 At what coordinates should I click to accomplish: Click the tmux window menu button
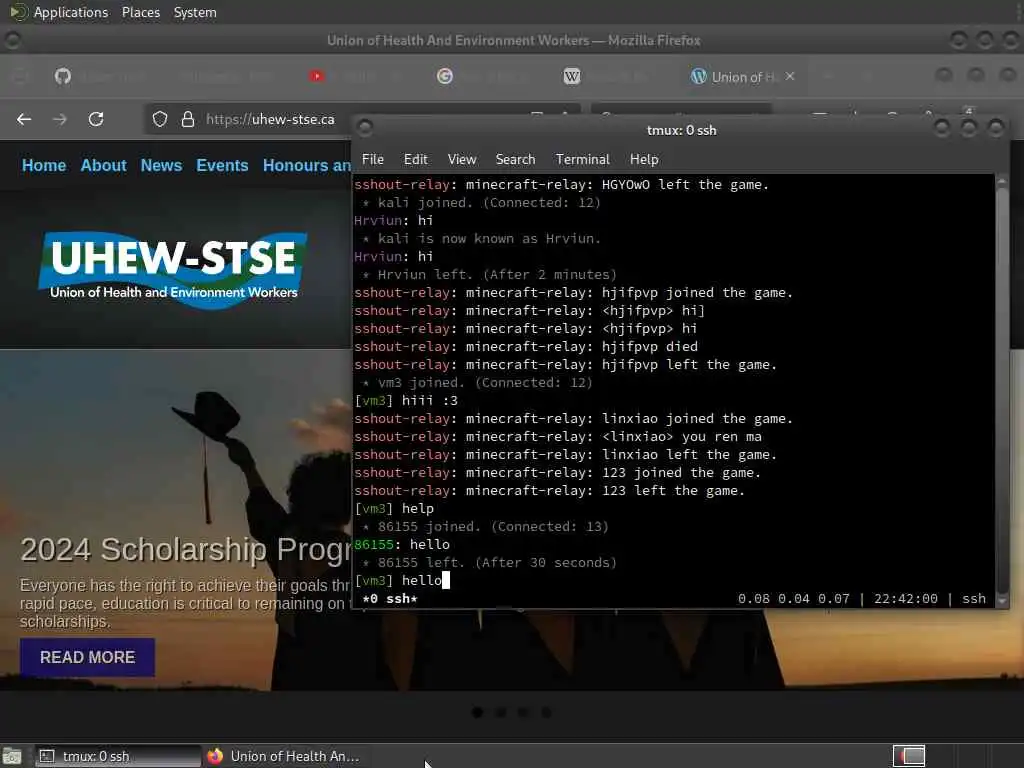(365, 127)
